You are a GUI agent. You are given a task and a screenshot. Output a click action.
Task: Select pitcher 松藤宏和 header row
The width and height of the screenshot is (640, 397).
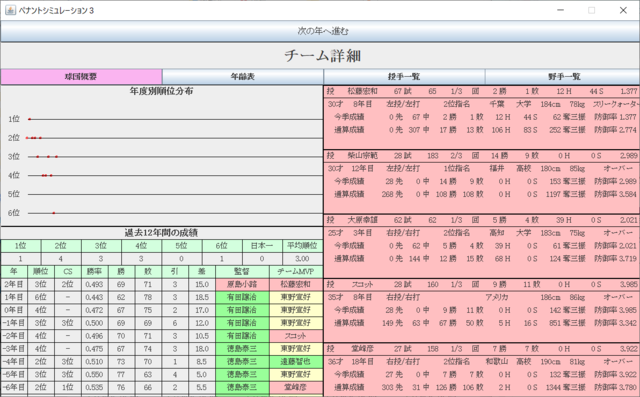482,91
